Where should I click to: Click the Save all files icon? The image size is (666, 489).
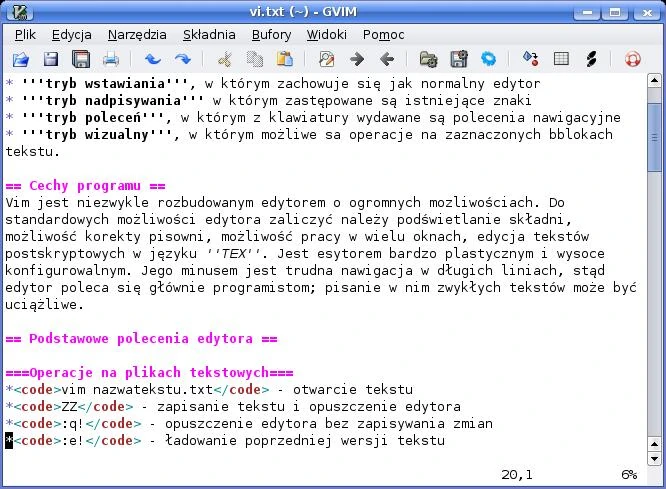point(81,59)
